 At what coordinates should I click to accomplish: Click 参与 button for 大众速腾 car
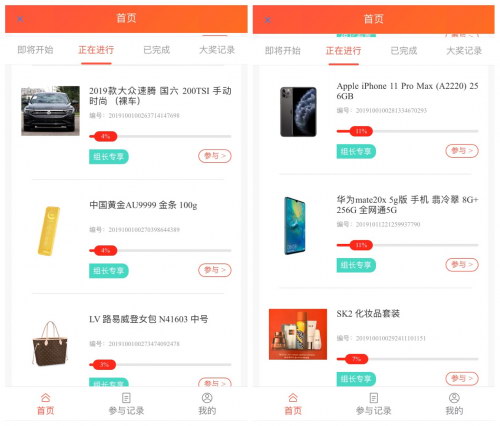click(215, 156)
